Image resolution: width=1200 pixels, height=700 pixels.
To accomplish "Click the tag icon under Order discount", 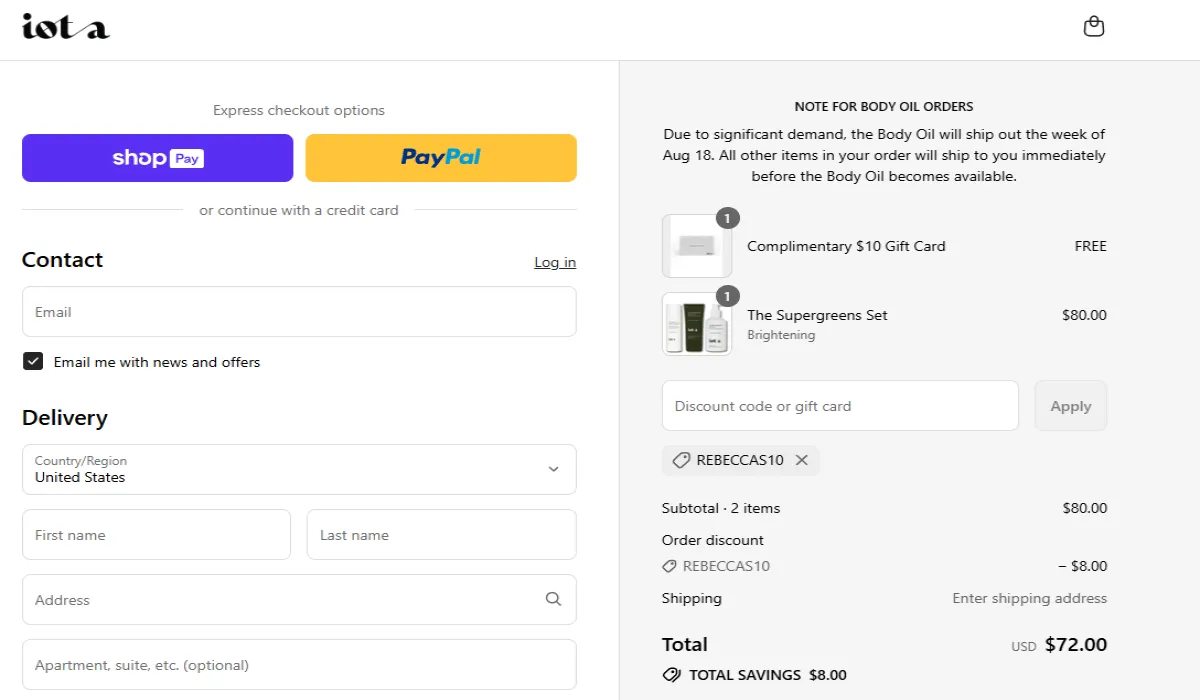I will [670, 566].
